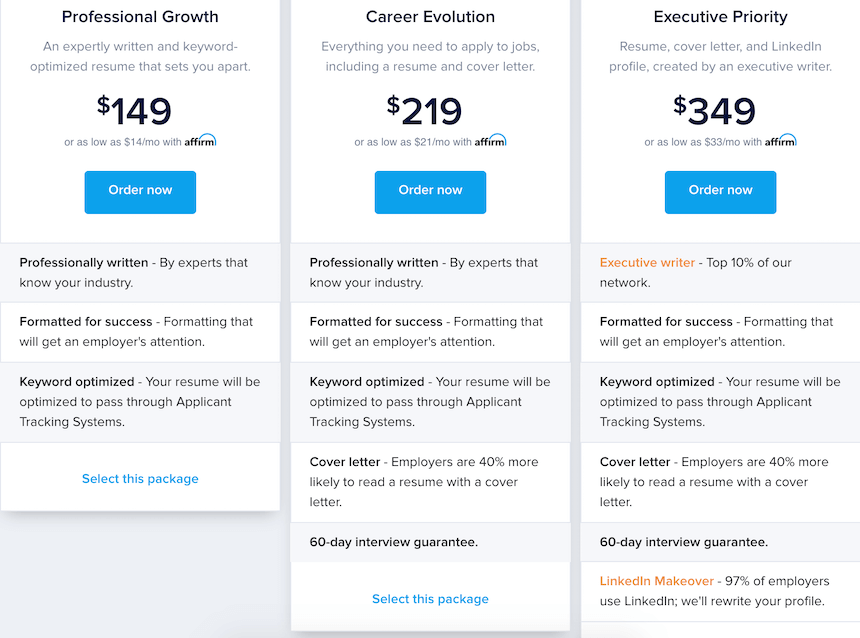Click the Career Evolution plan heading
The width and height of the screenshot is (860, 638).
(x=430, y=17)
